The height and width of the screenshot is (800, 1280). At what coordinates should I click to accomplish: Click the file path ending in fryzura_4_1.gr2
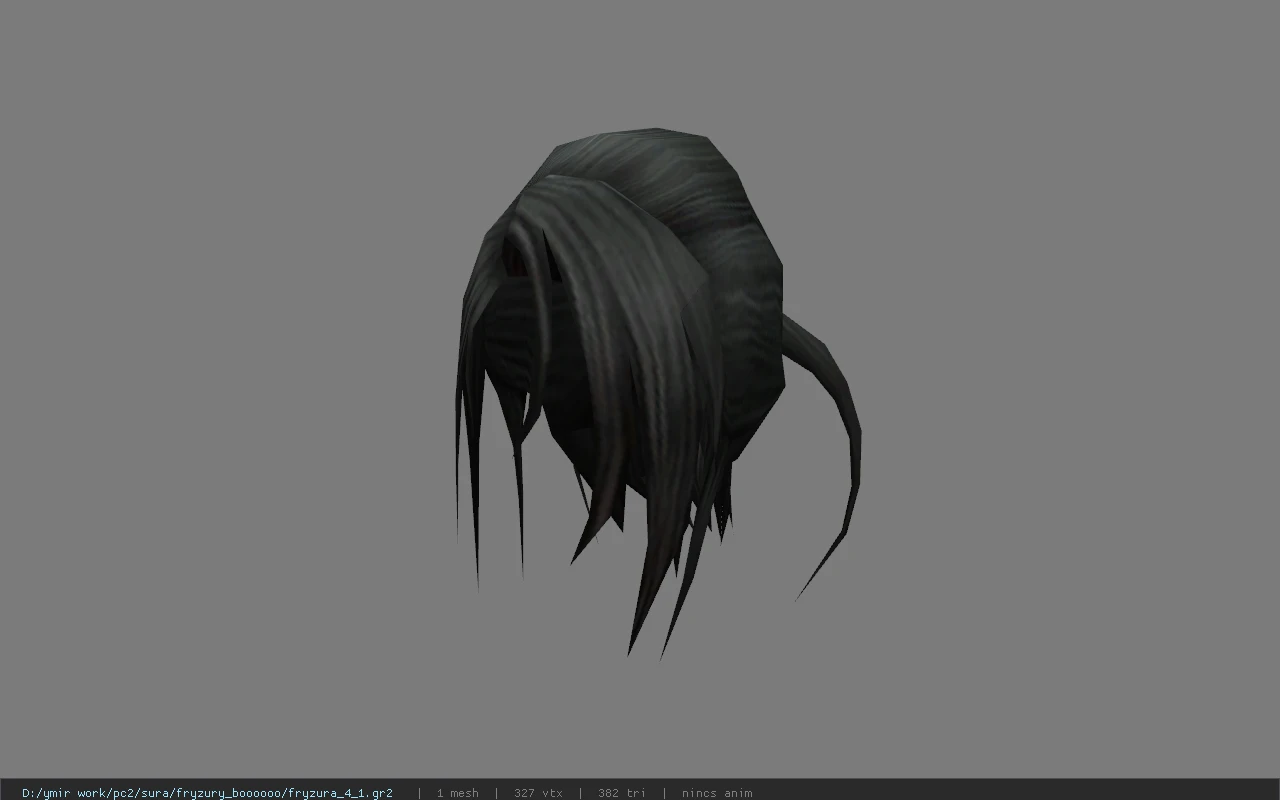click(x=207, y=793)
